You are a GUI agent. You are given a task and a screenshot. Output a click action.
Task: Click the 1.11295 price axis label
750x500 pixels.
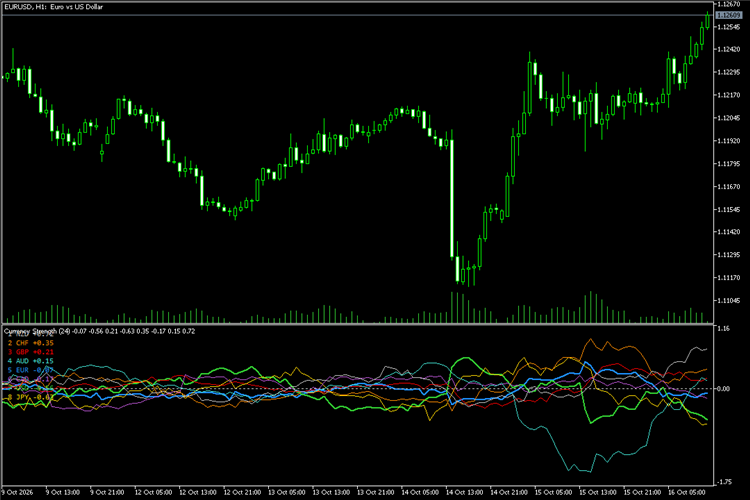coord(728,255)
